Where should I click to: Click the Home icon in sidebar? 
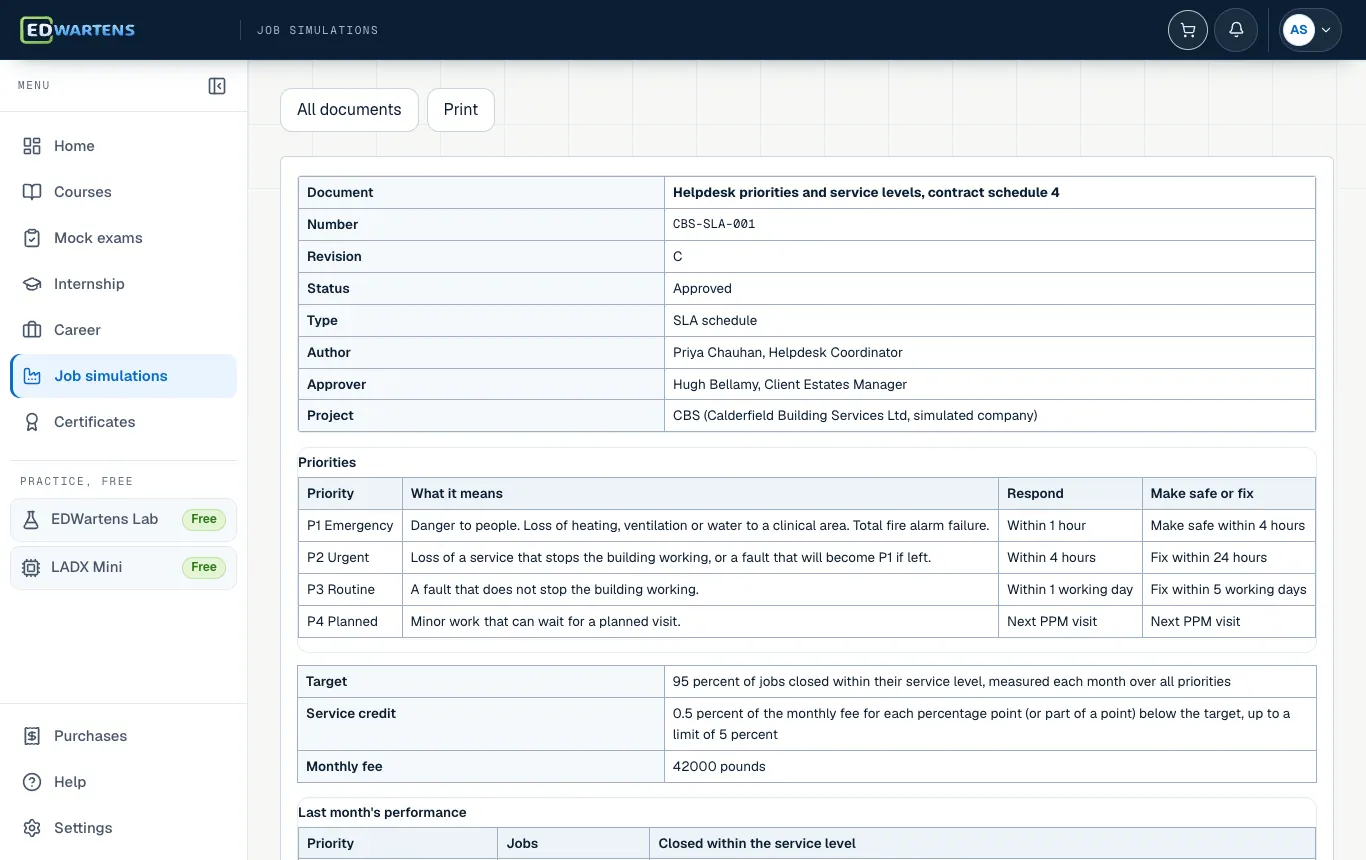pyautogui.click(x=32, y=146)
